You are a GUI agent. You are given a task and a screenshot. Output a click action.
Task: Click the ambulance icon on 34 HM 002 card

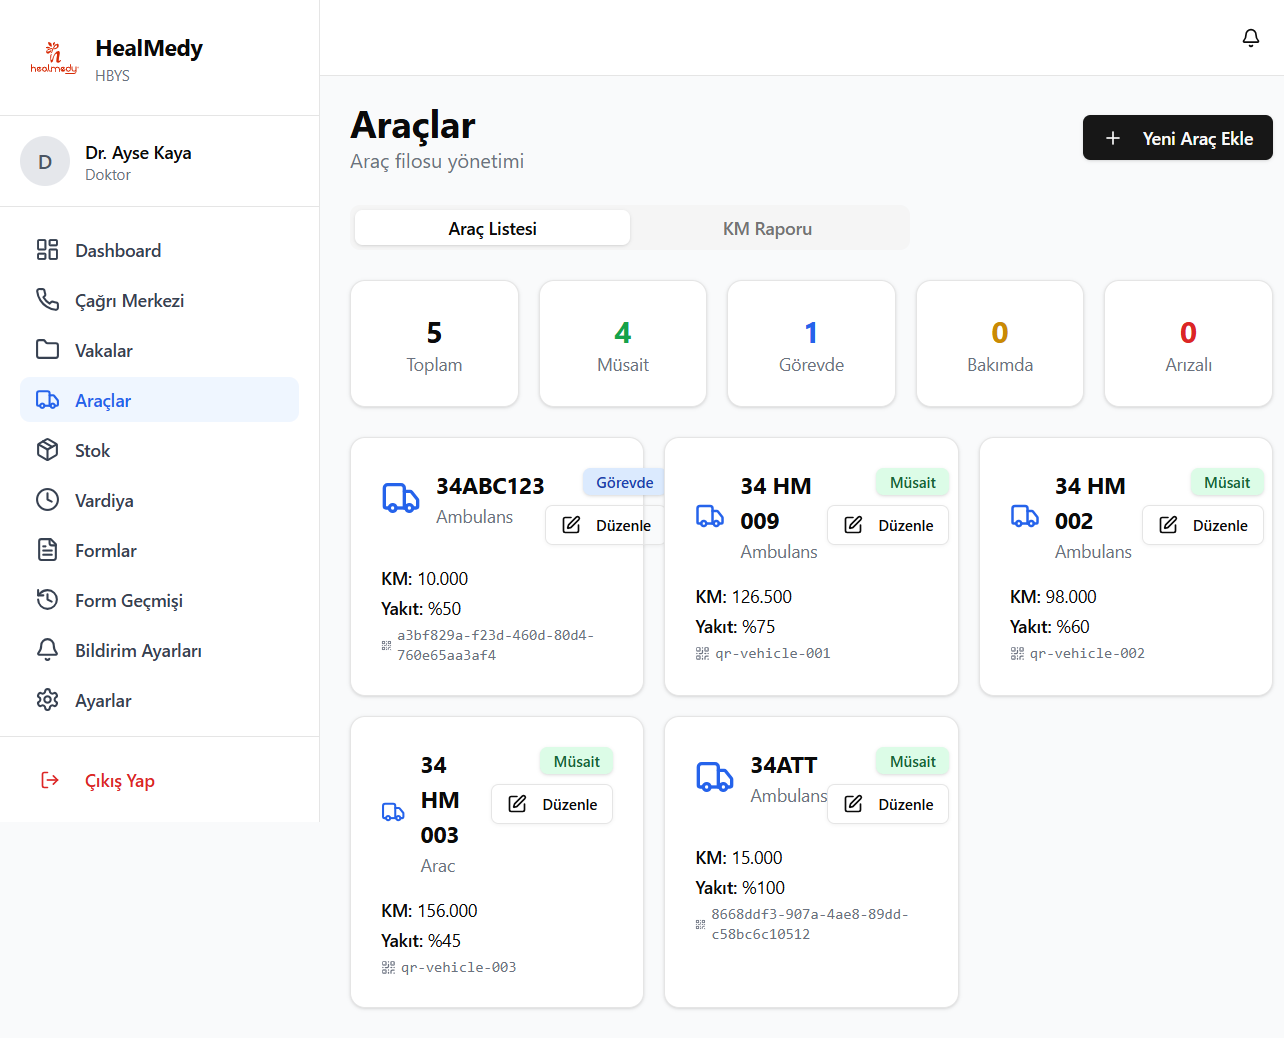(1024, 516)
